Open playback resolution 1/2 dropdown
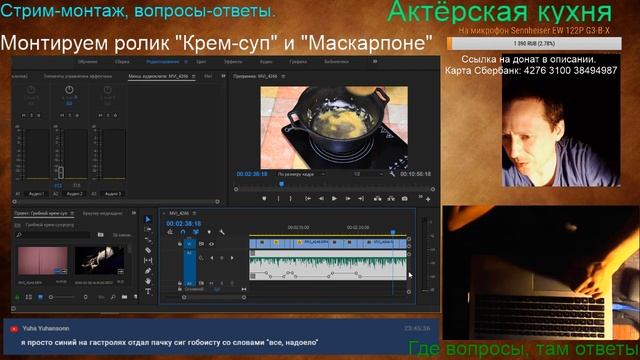This screenshot has width=640, height=360. (x=368, y=174)
